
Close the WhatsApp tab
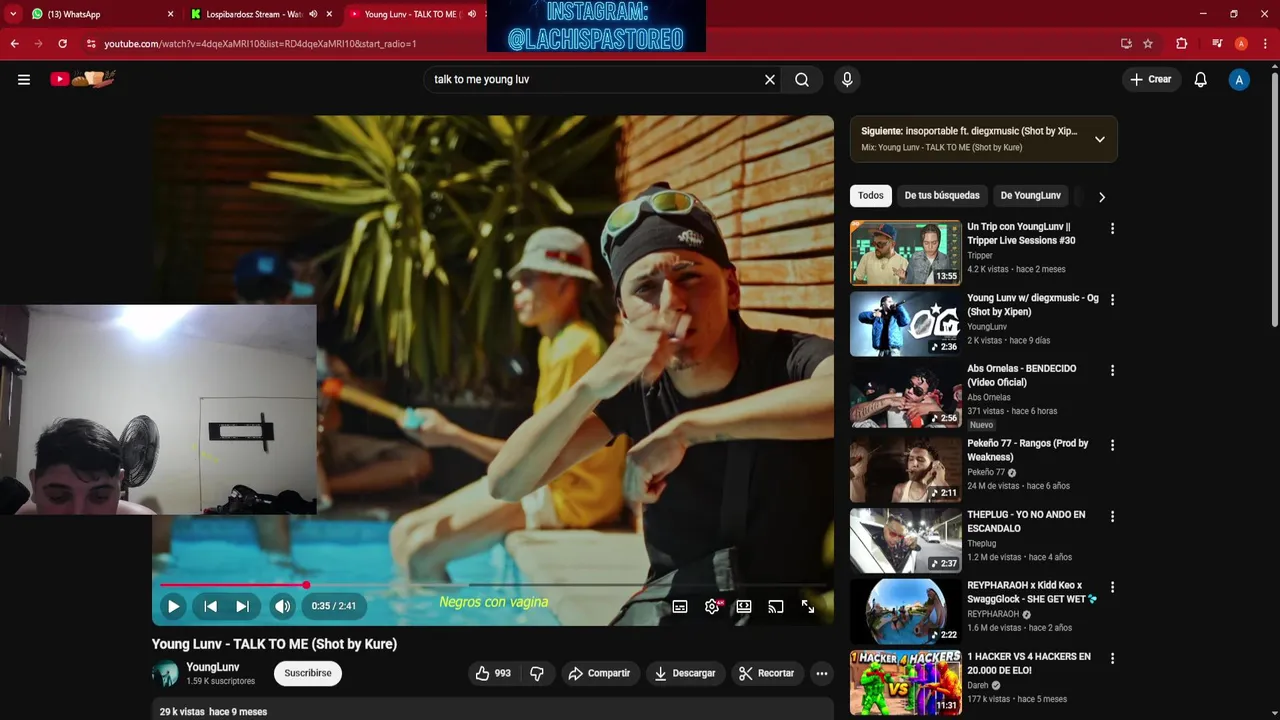click(170, 14)
